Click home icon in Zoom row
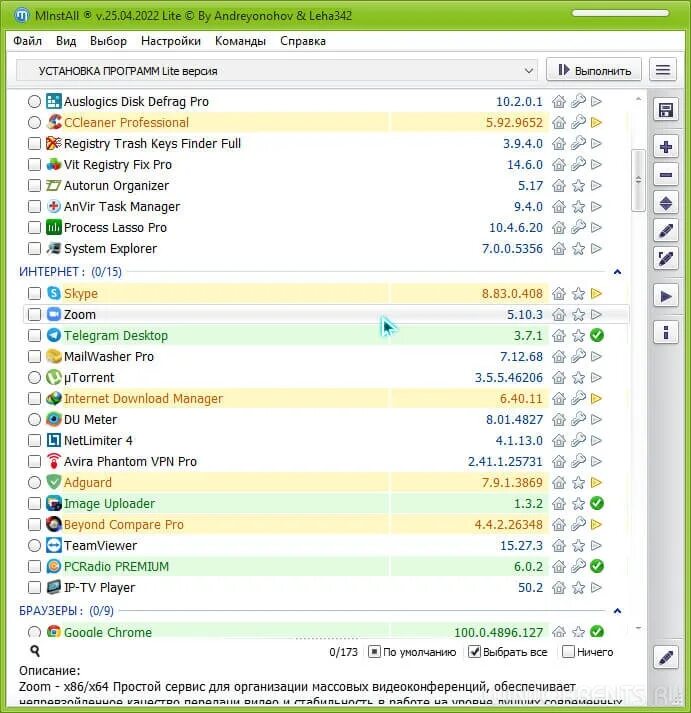The width and height of the screenshot is (691, 713). [559, 315]
